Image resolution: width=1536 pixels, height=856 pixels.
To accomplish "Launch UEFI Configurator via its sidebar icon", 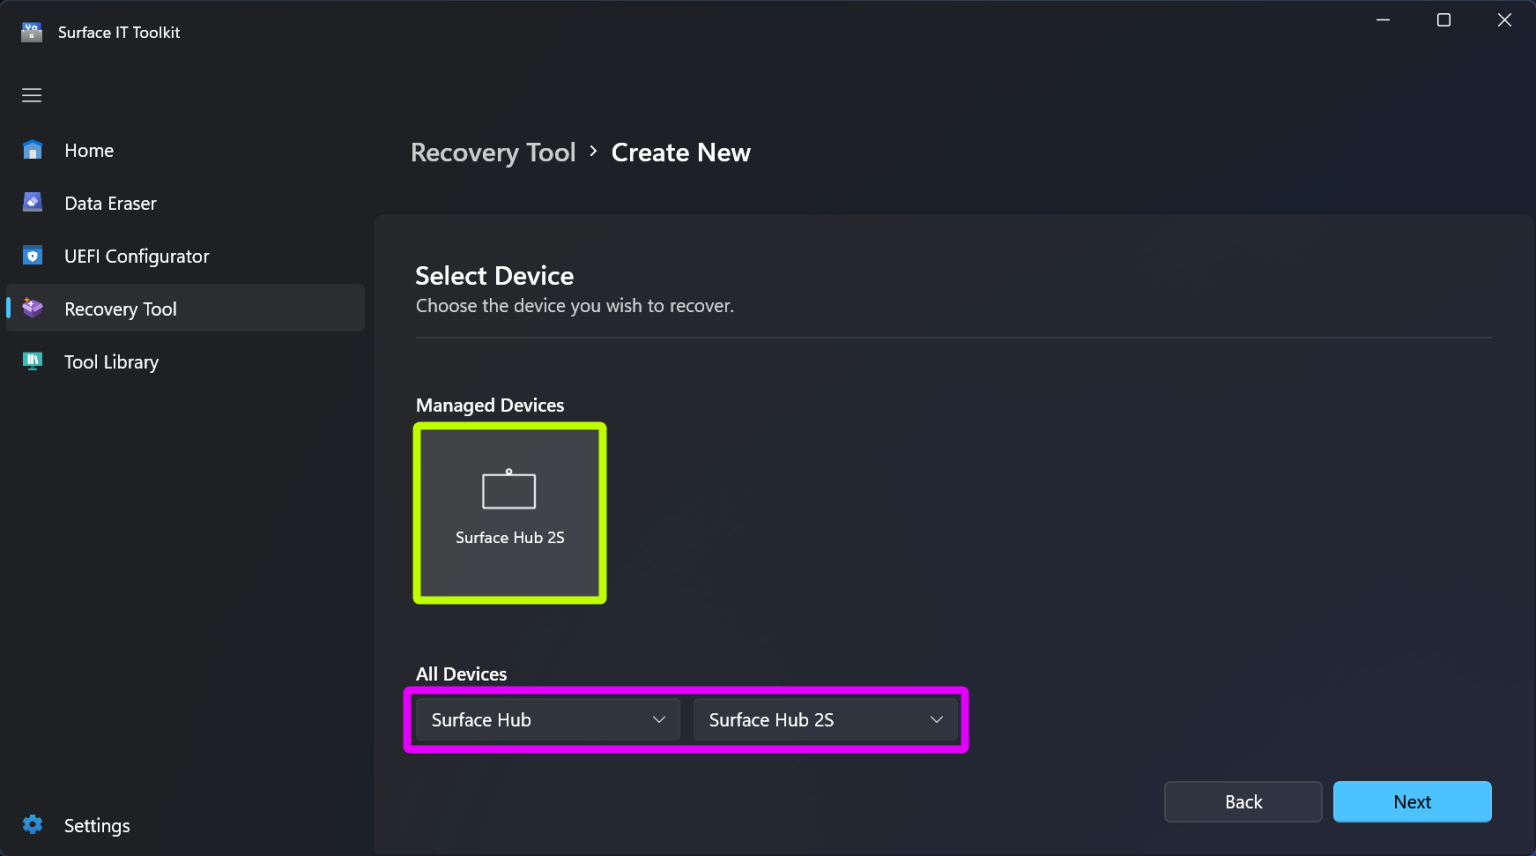I will pos(32,255).
